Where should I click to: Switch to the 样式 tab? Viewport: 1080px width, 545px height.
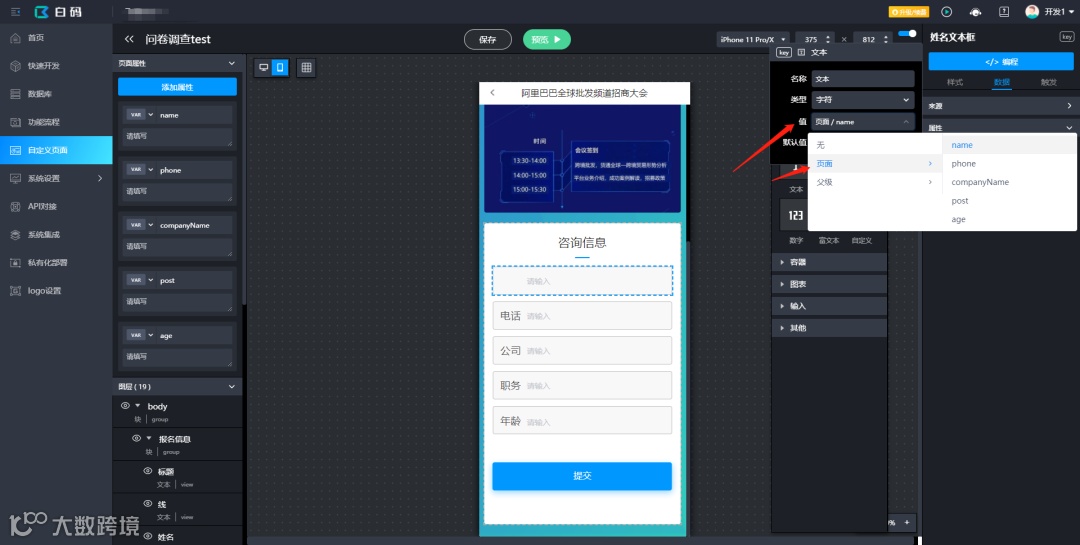(955, 82)
